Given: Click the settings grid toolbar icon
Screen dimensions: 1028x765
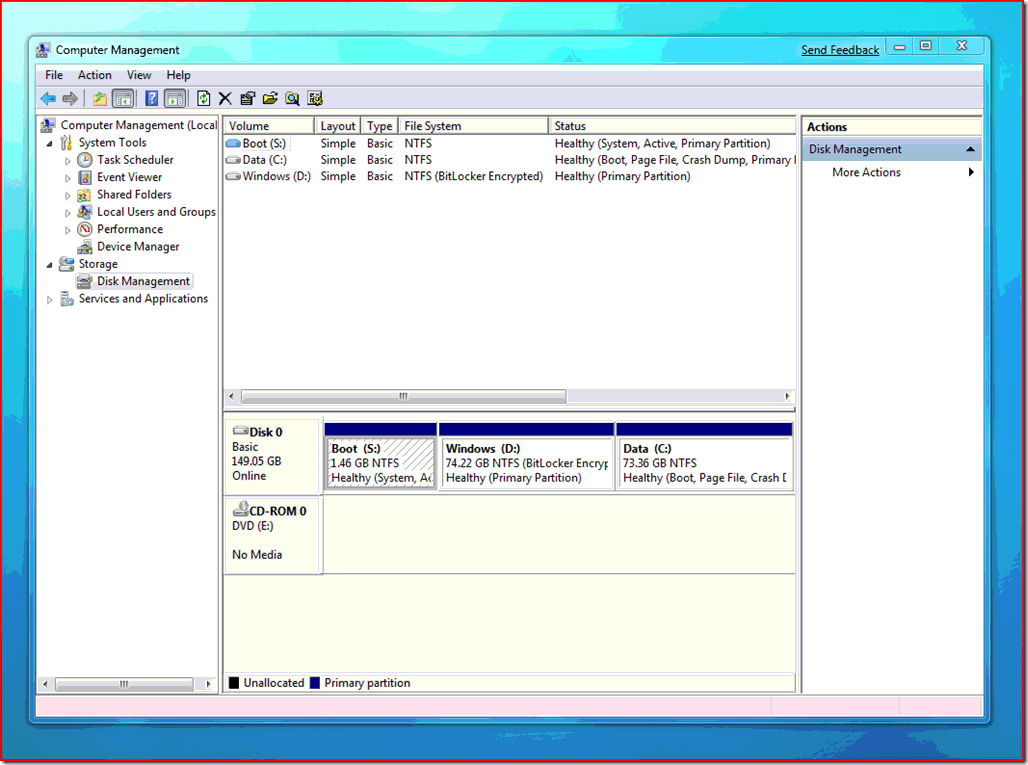Looking at the screenshot, I should coord(315,99).
